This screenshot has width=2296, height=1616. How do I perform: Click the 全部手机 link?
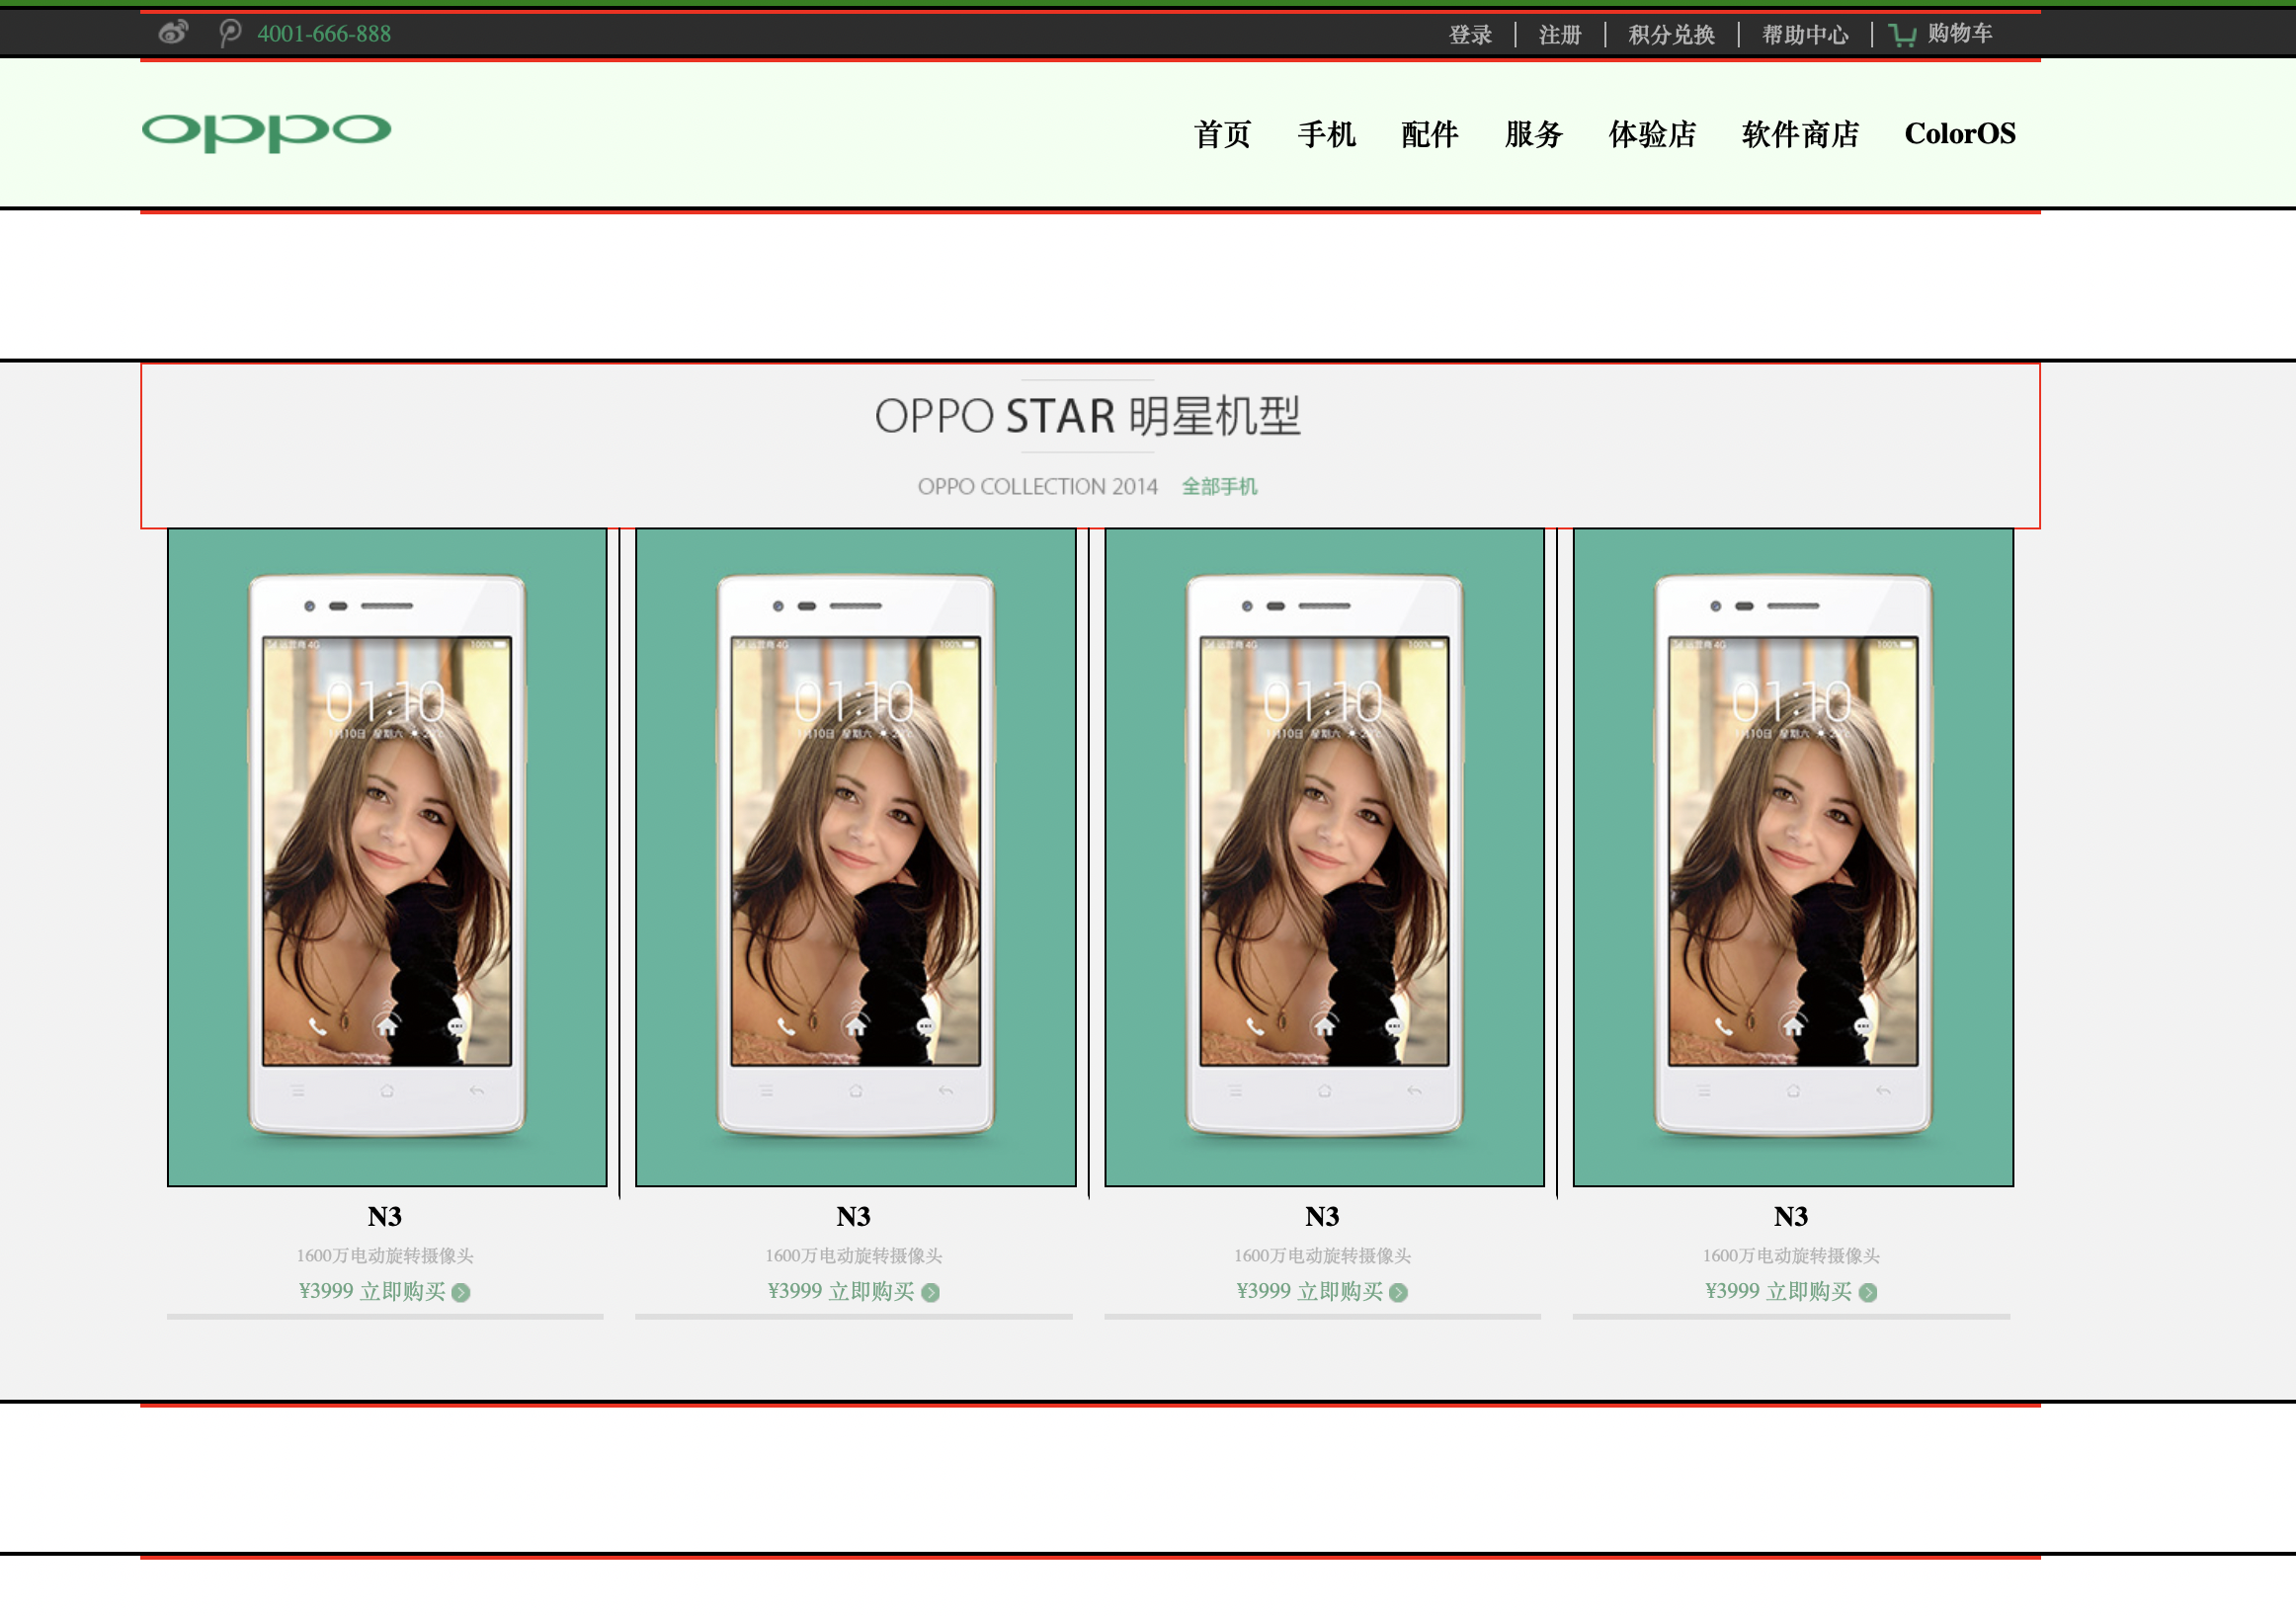coord(1219,487)
